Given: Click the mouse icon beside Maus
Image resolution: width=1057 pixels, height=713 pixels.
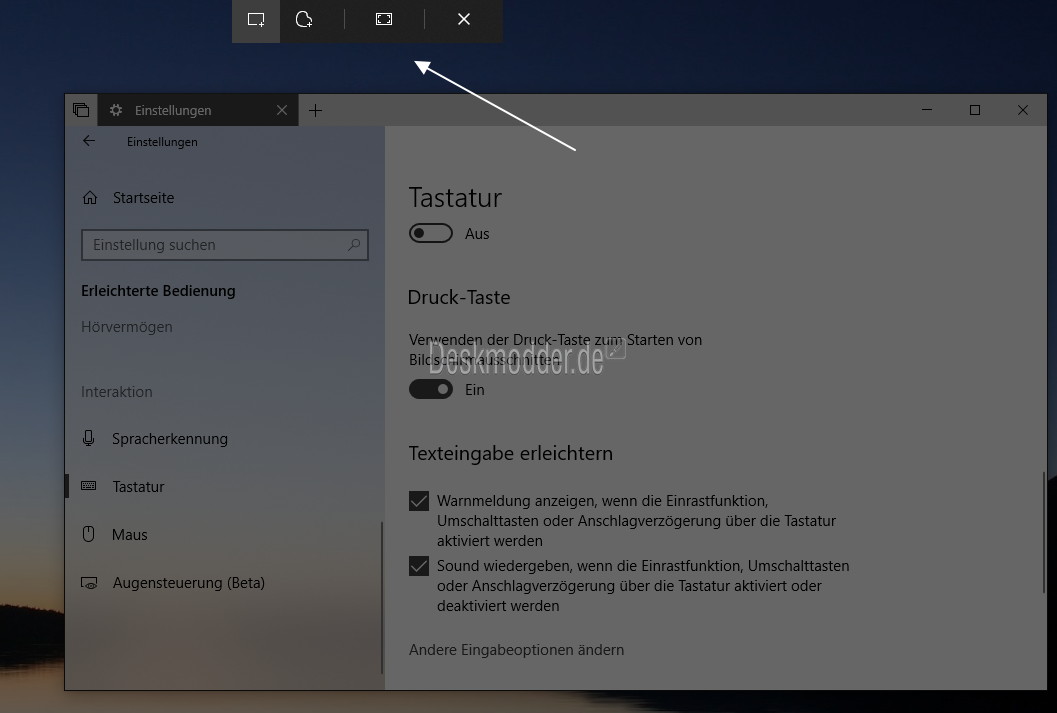Looking at the screenshot, I should coord(88,534).
